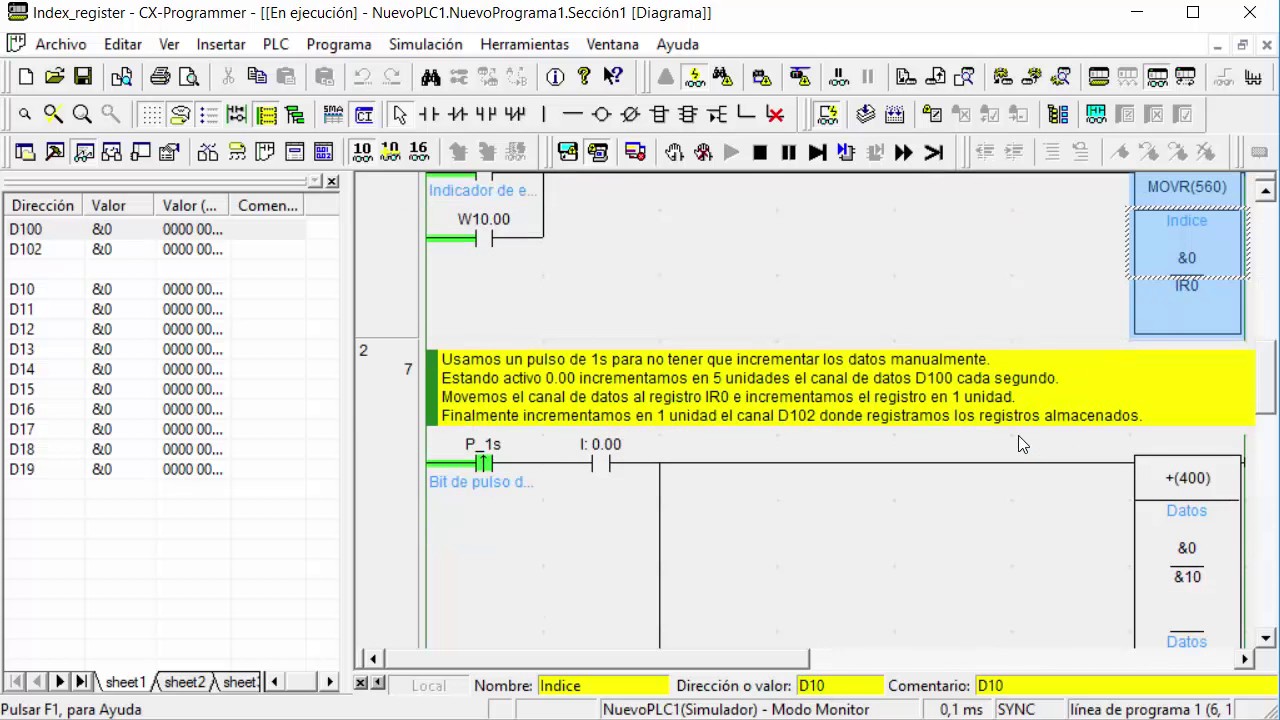
Task: Pause the simulation
Action: click(788, 153)
